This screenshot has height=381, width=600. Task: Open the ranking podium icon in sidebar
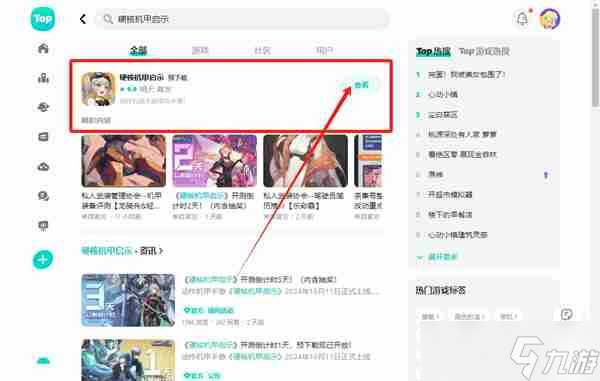point(43,78)
